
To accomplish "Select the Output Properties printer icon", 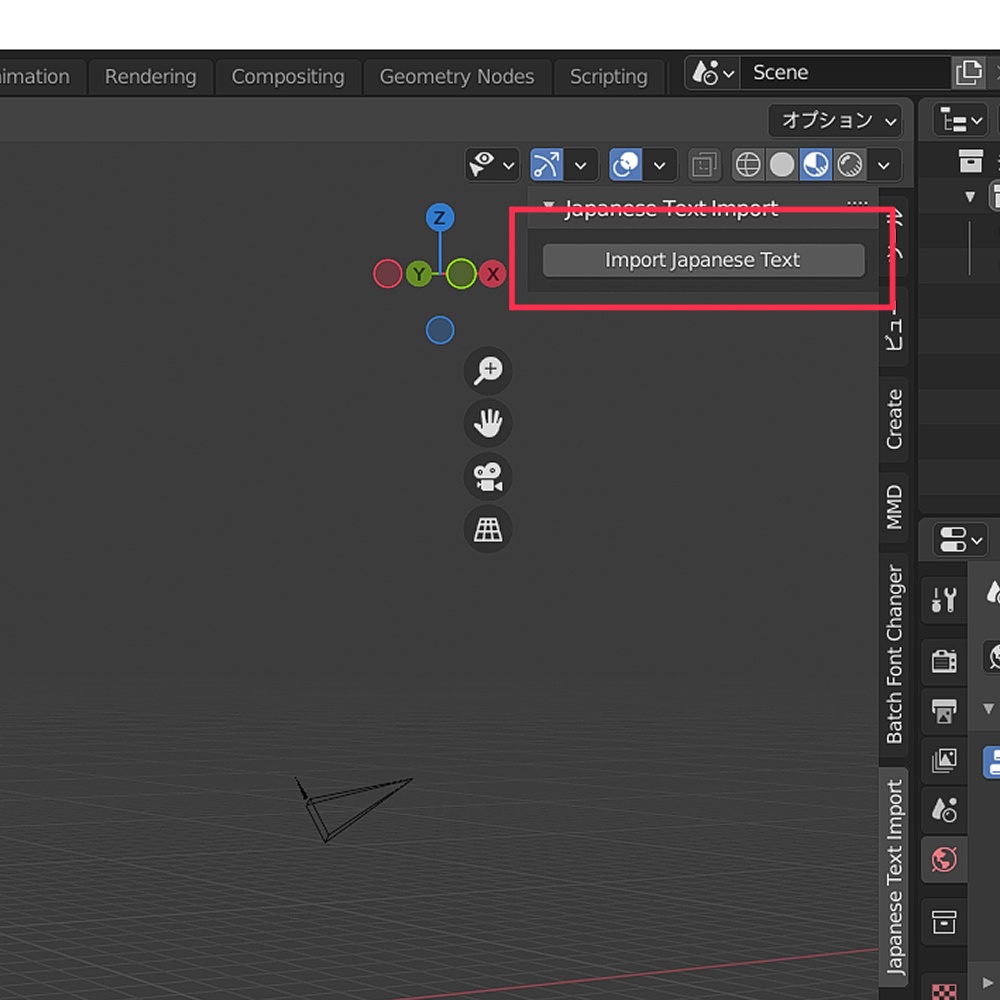I will pyautogui.click(x=944, y=712).
